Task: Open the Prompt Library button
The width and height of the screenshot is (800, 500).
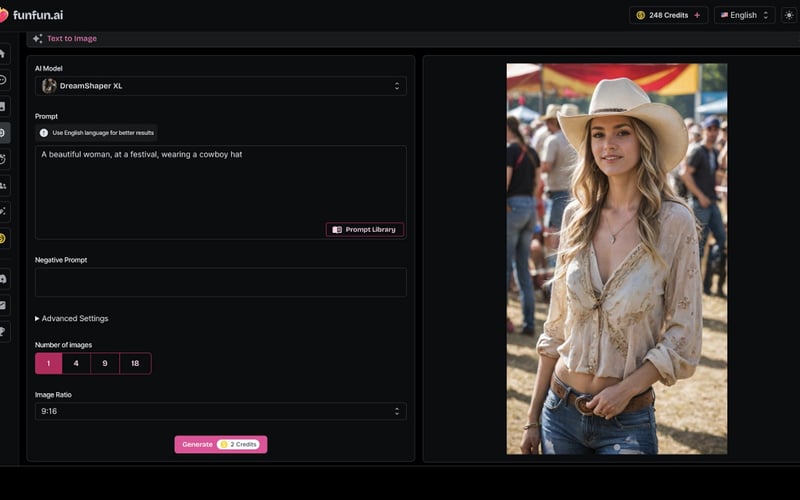Action: coord(365,230)
